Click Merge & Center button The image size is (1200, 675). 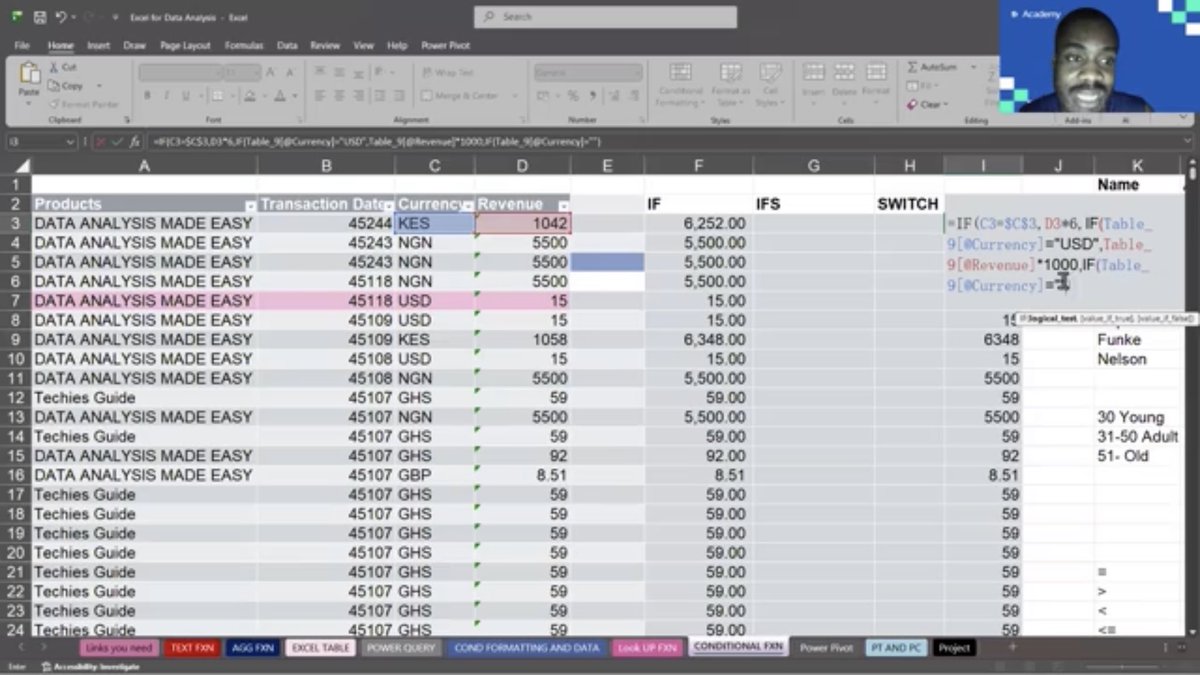coord(460,96)
